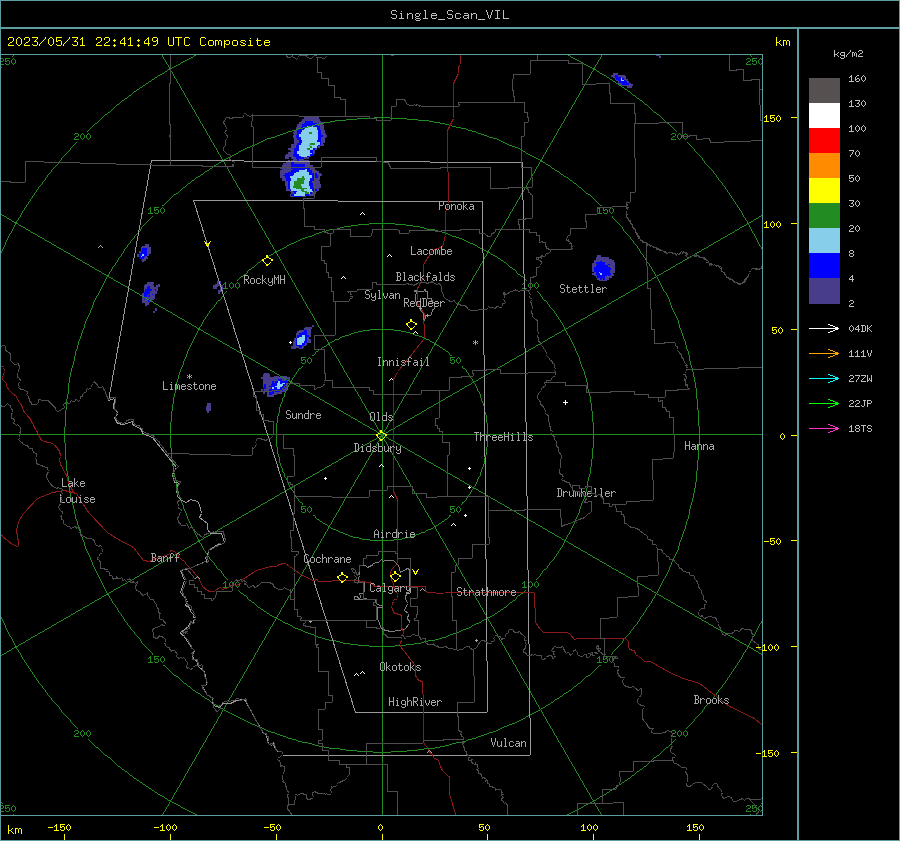This screenshot has width=900, height=841.
Task: Click the Stettler label
Action: click(x=583, y=289)
